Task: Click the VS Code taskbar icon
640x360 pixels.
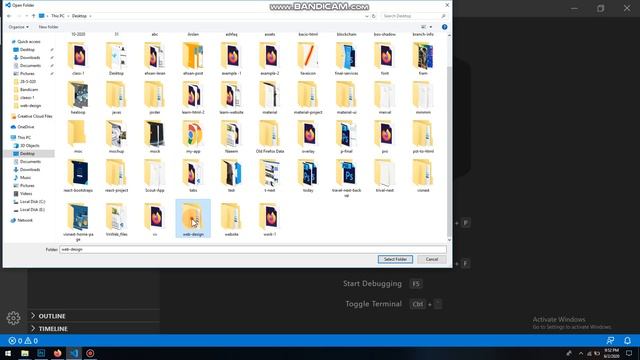Action: [x=74, y=353]
